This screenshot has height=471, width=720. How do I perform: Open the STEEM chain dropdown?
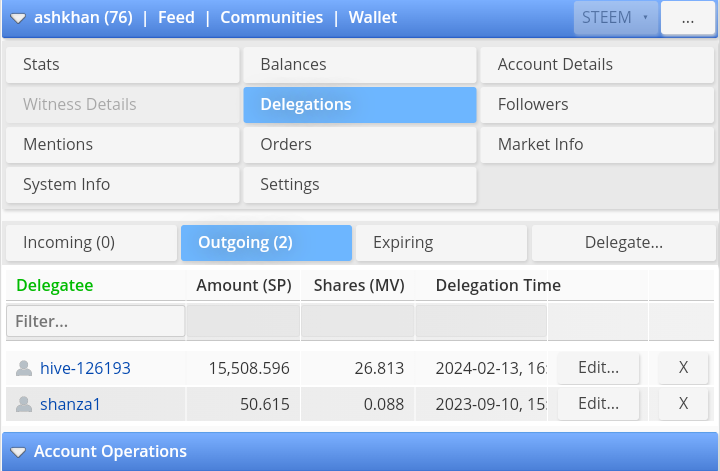pos(615,18)
